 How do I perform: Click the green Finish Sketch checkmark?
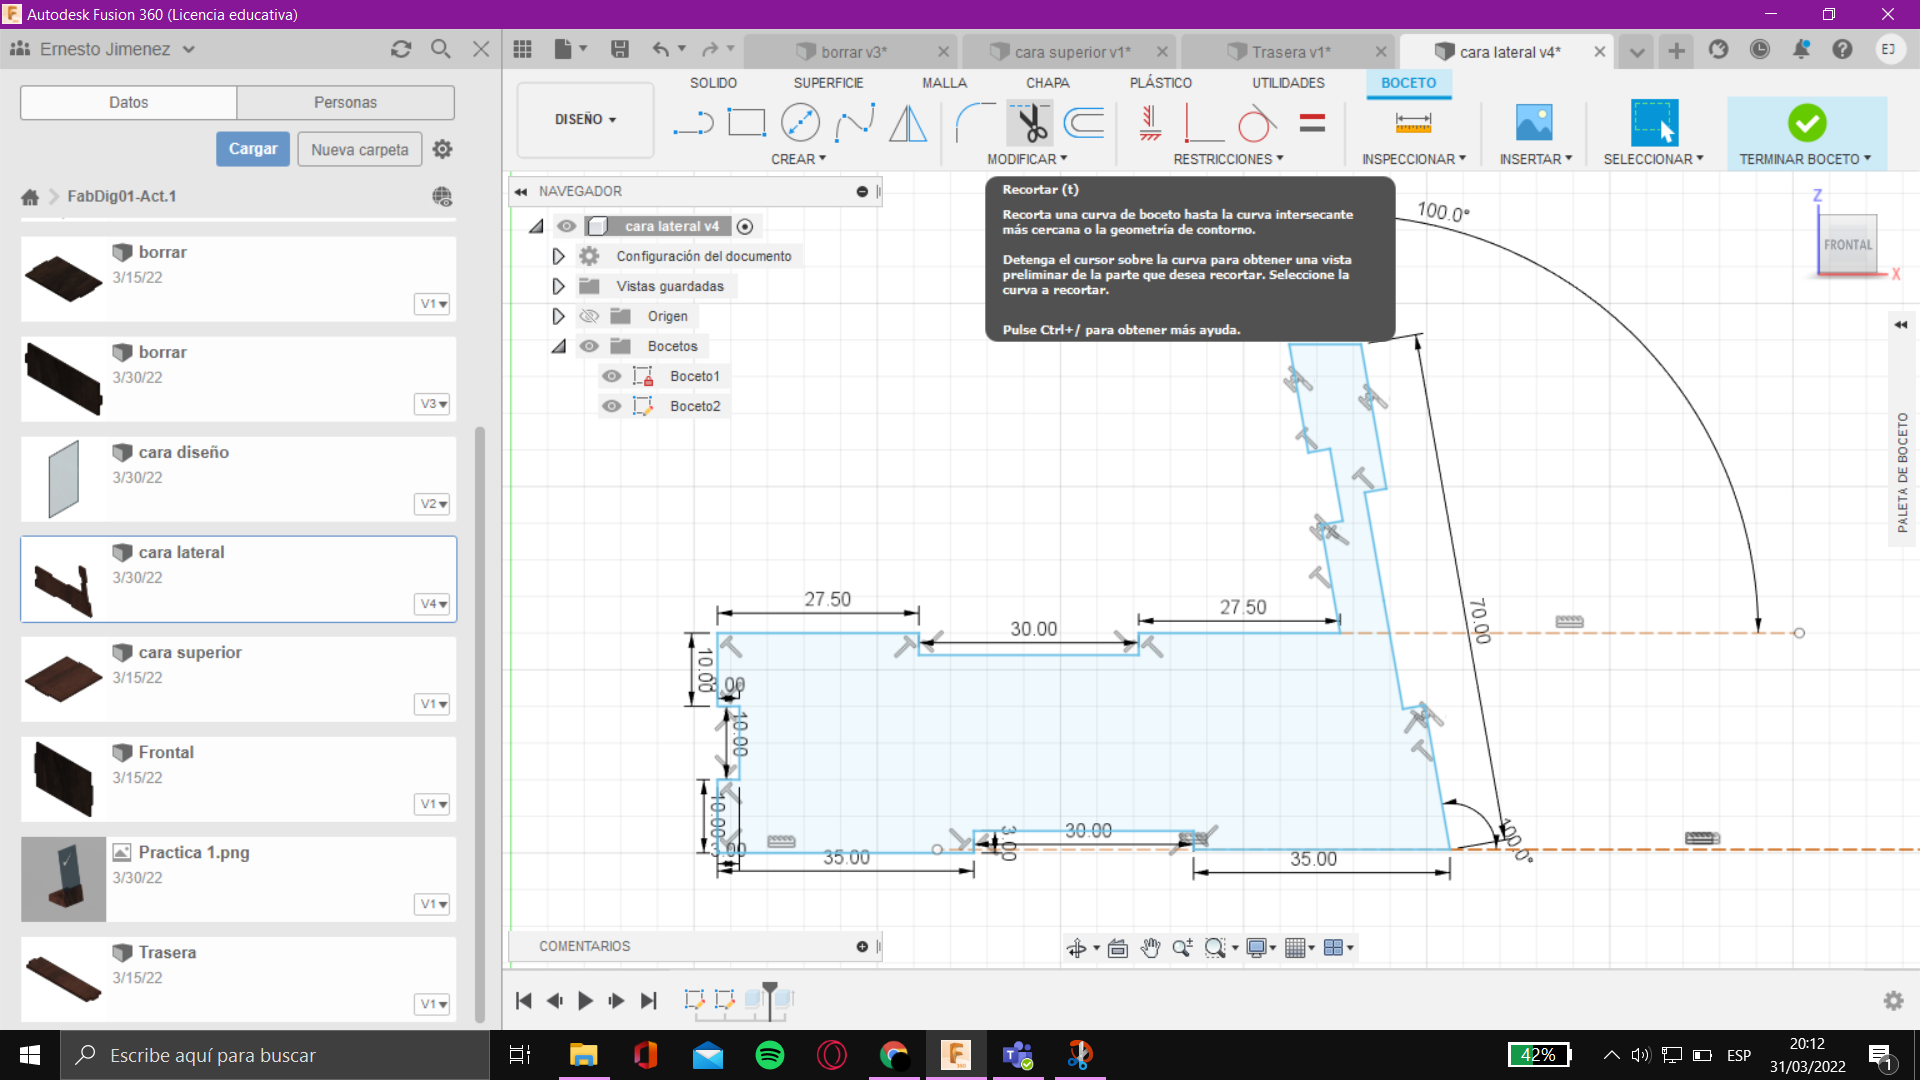[x=1806, y=123]
